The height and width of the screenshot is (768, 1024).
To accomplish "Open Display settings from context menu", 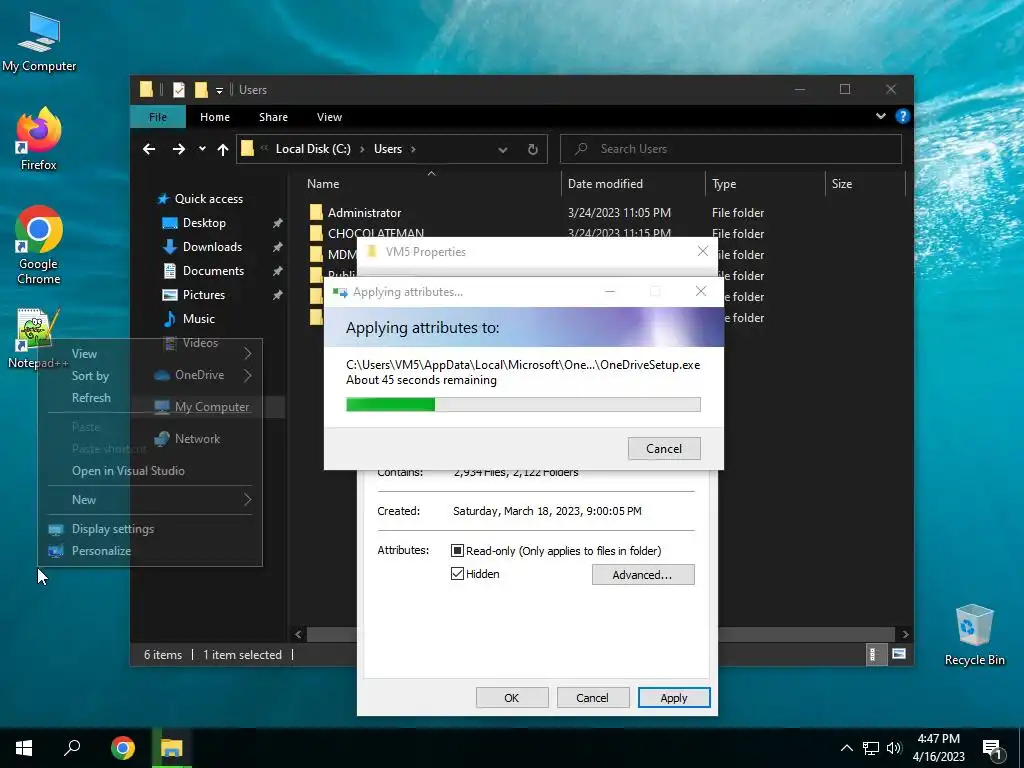I will tap(113, 529).
